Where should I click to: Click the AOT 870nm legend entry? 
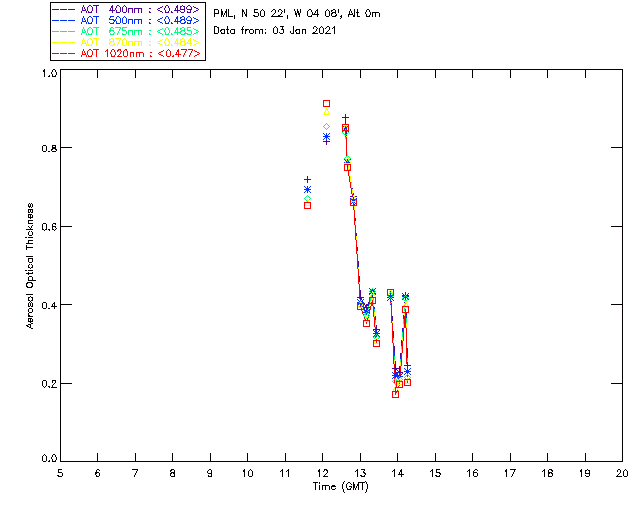[x=127, y=42]
